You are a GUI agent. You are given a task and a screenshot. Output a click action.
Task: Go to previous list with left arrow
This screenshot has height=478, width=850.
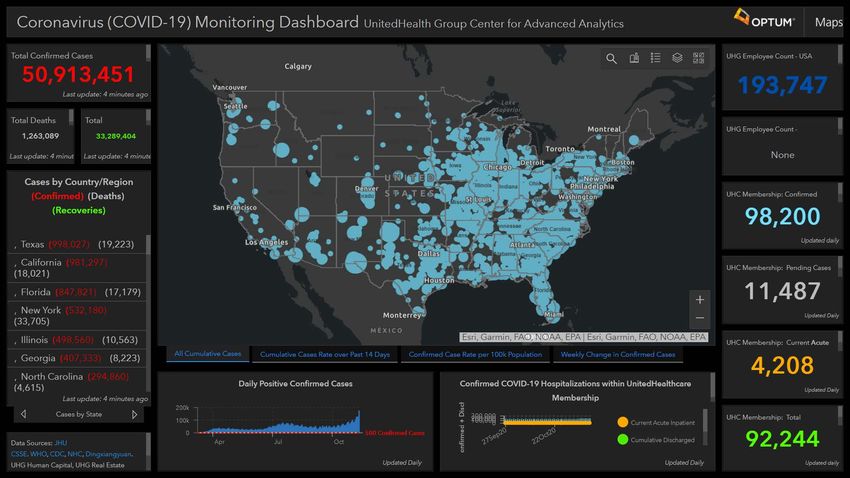click(x=23, y=414)
